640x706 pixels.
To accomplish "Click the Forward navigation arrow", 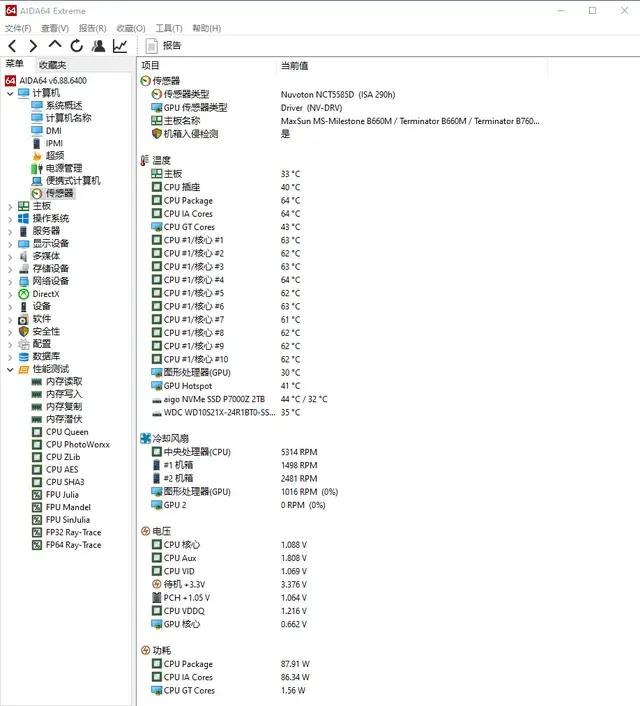I will pyautogui.click(x=33, y=46).
